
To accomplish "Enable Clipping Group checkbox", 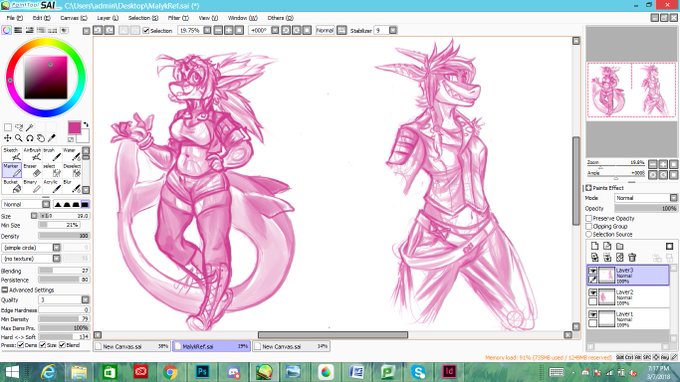I will [589, 226].
